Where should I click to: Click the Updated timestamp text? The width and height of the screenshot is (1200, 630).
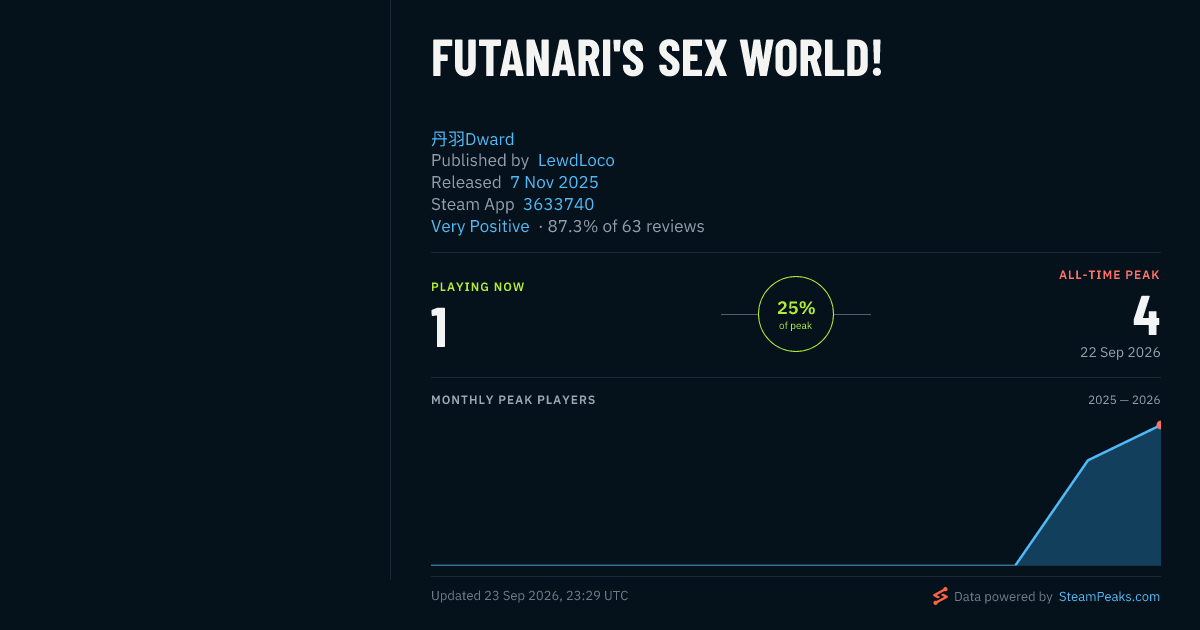[530, 596]
